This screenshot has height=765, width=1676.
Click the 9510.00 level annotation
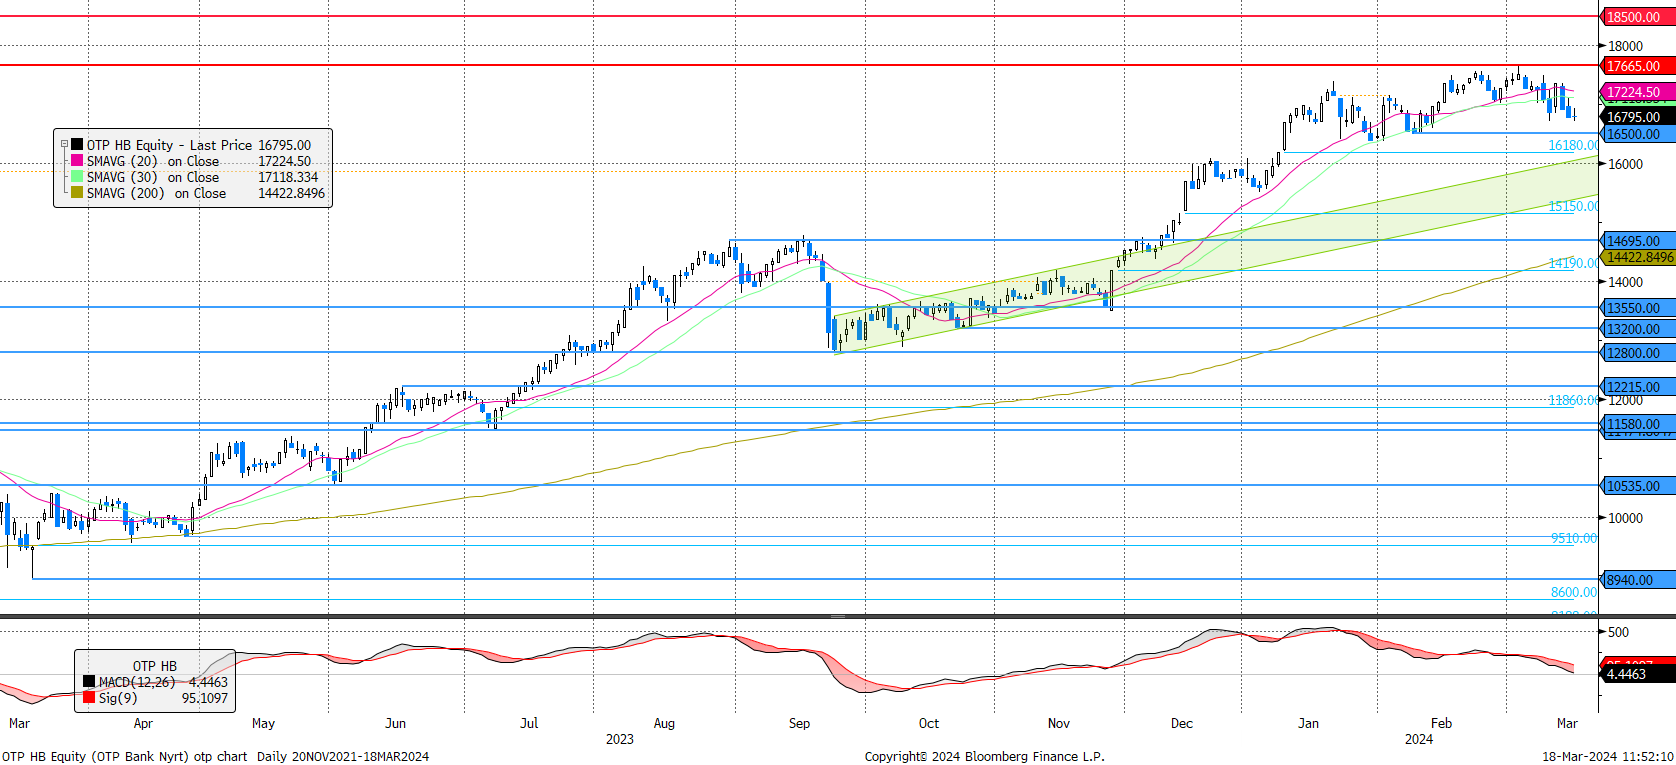[x=1574, y=538]
